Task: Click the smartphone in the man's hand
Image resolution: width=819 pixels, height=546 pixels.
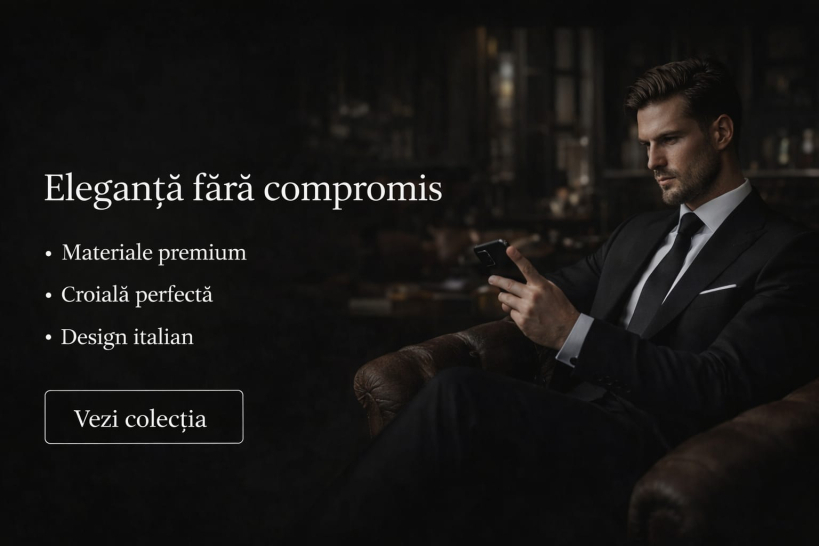Action: pyautogui.click(x=497, y=262)
